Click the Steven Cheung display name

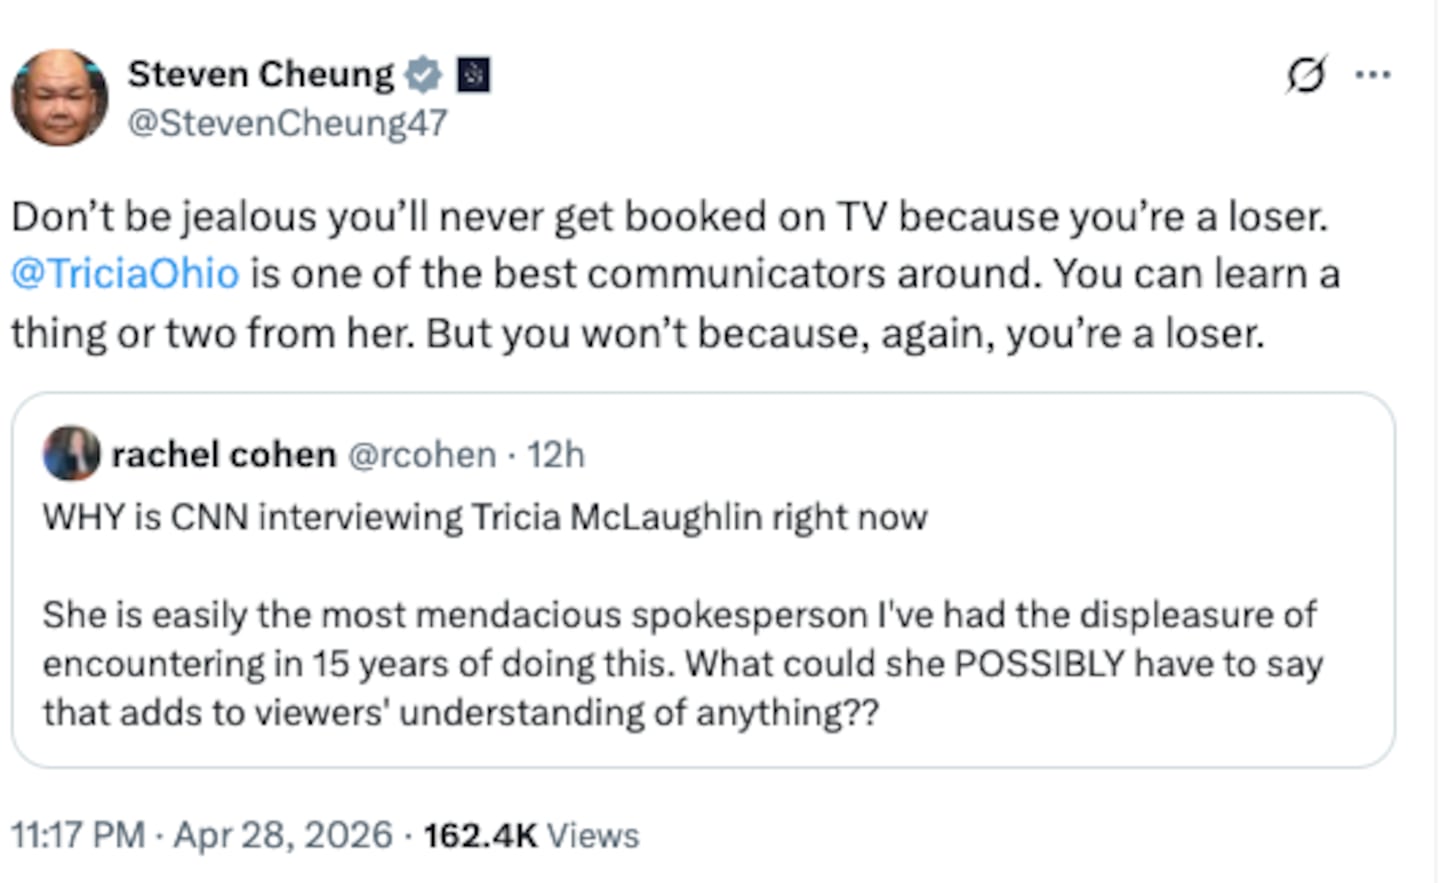pos(261,74)
